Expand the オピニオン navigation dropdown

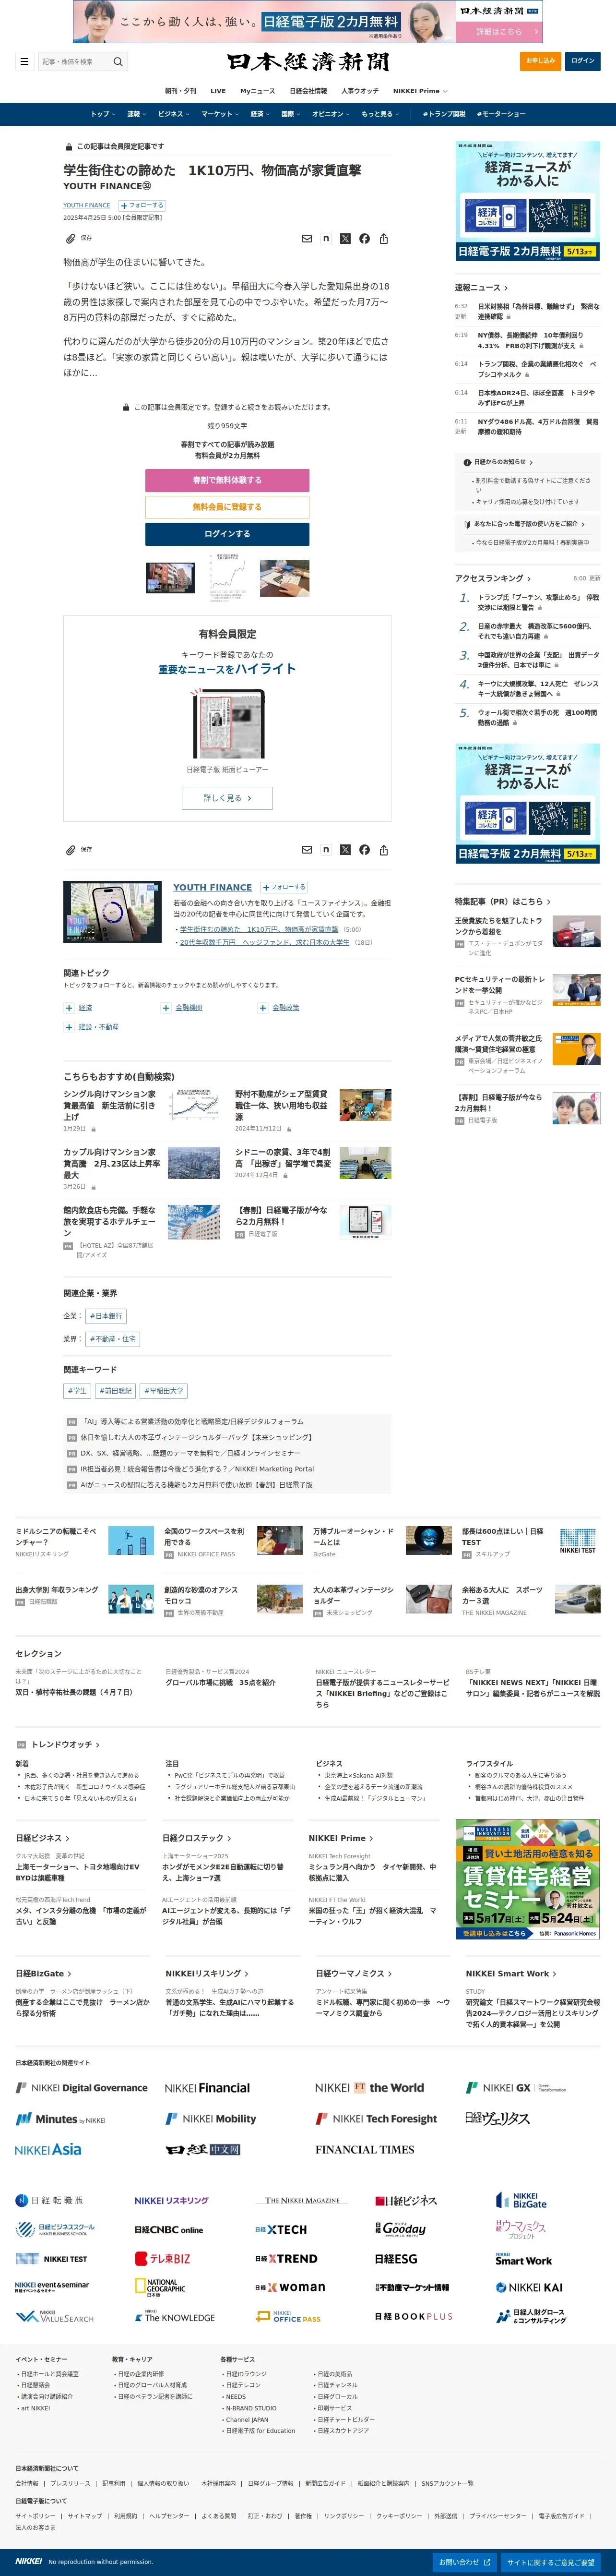click(x=331, y=114)
